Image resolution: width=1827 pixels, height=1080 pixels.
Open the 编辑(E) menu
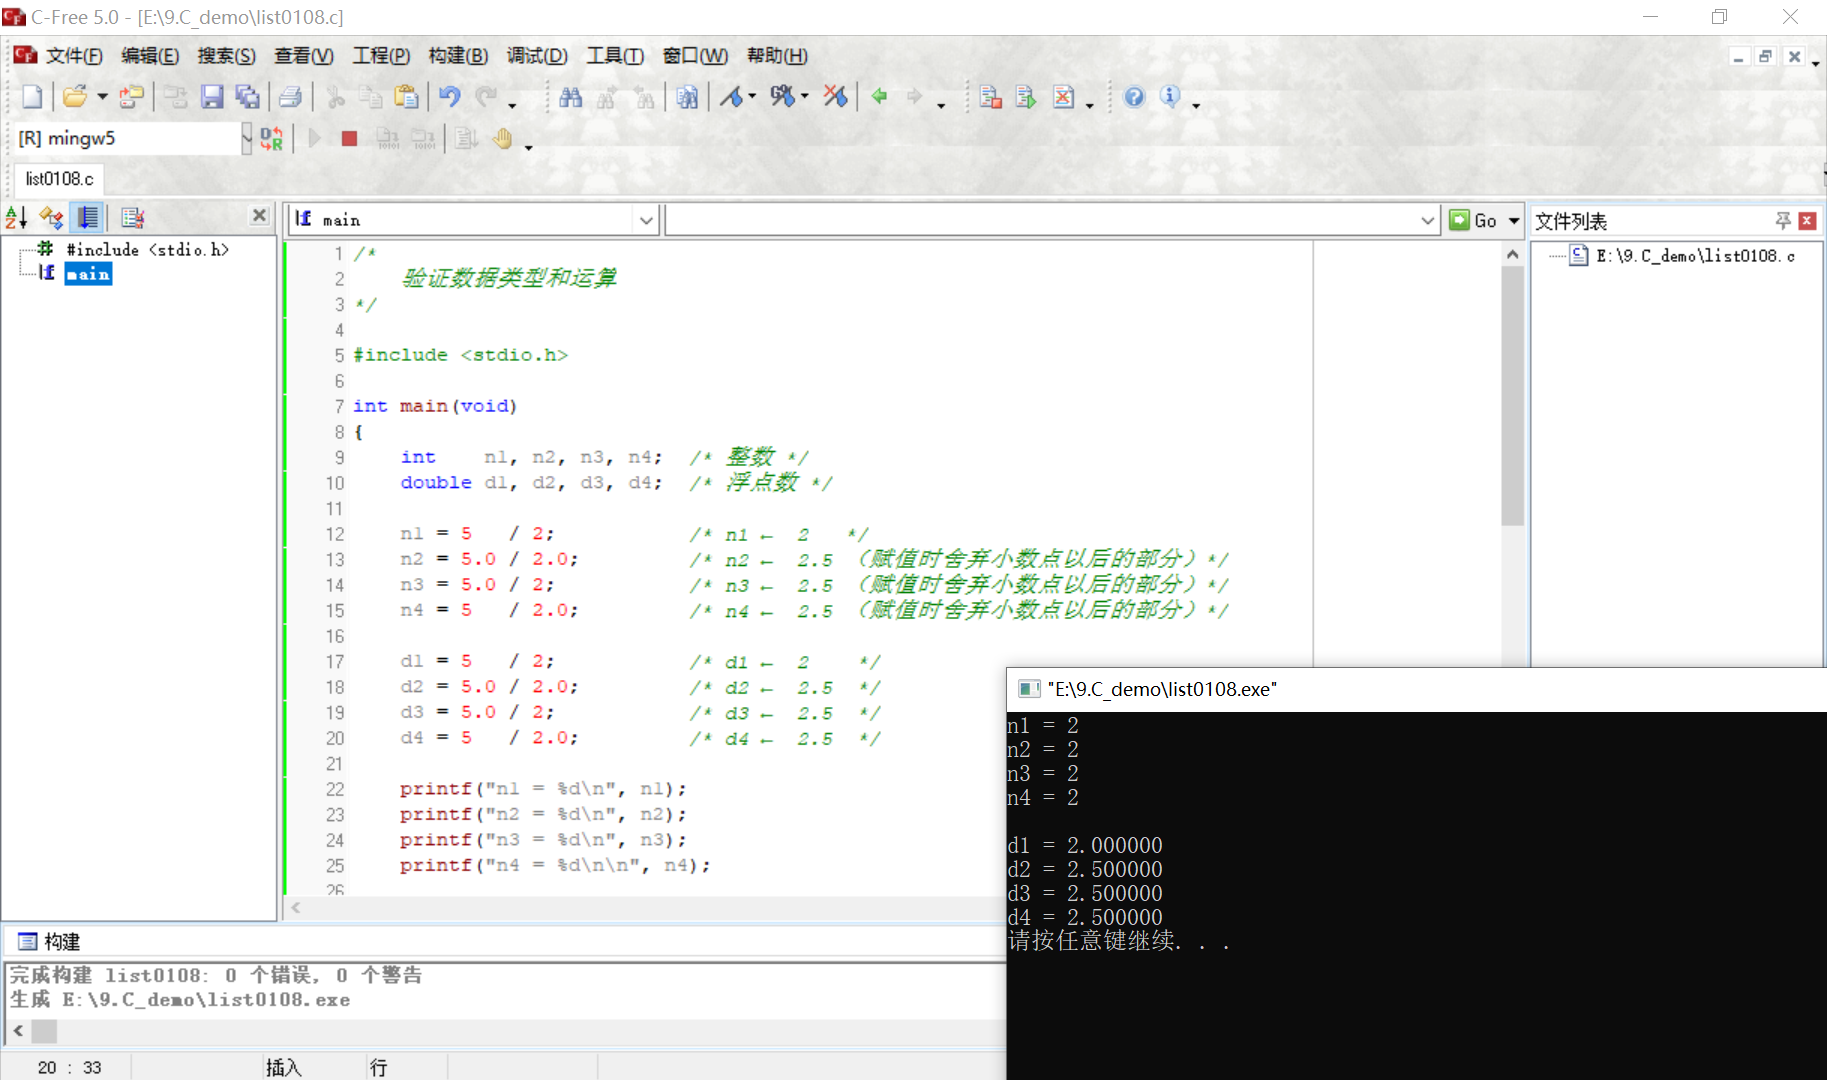[x=150, y=56]
